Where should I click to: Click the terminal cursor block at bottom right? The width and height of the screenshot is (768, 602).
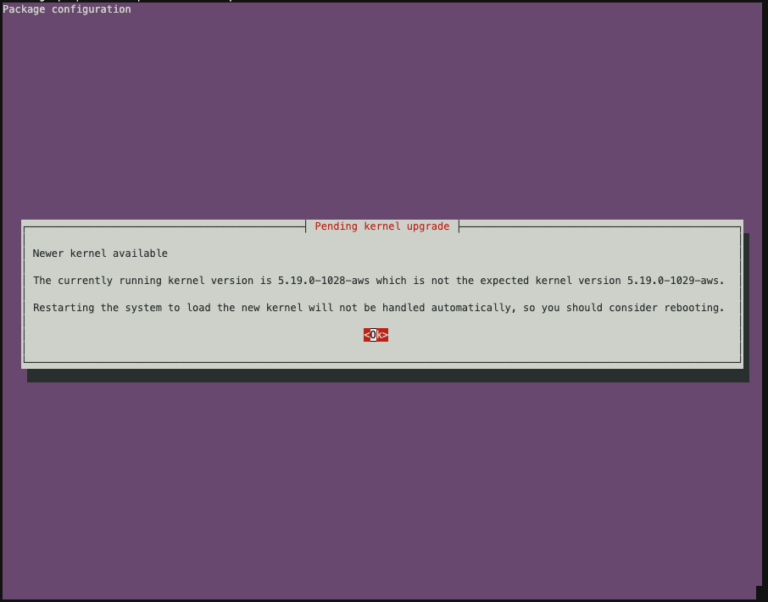click(760, 592)
